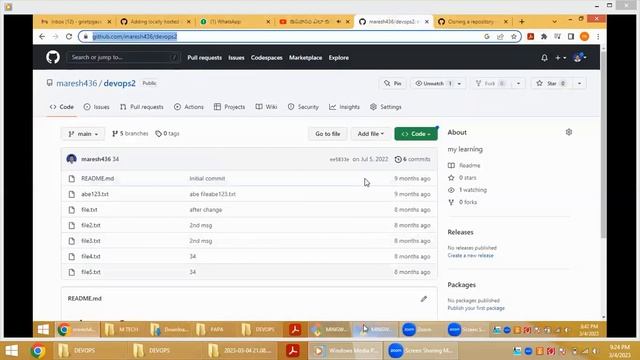Expand the Star lists dropdown arrow

tap(579, 83)
